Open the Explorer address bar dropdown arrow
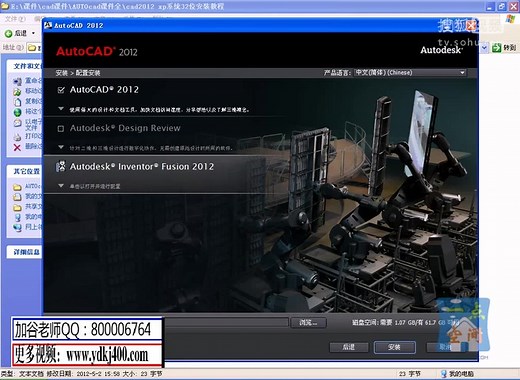520x380 pixels. coord(484,48)
